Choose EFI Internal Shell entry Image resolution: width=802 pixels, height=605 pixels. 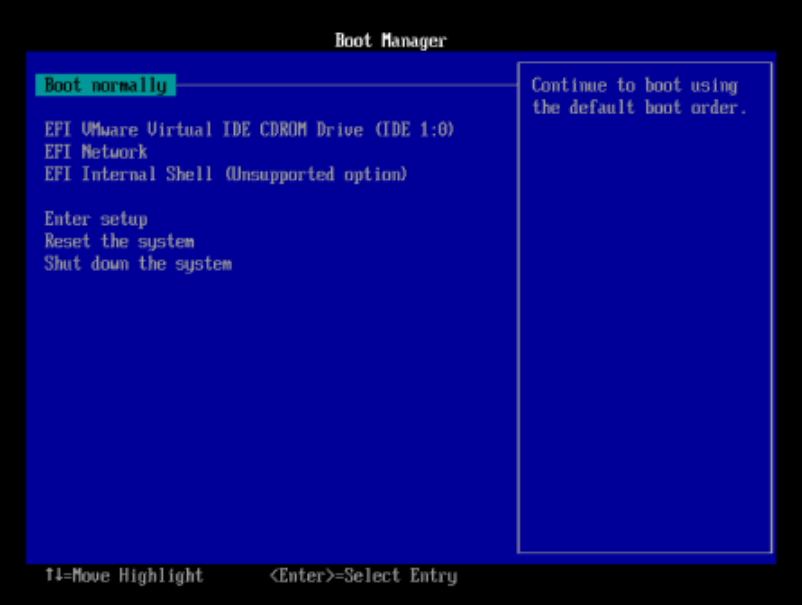226,175
